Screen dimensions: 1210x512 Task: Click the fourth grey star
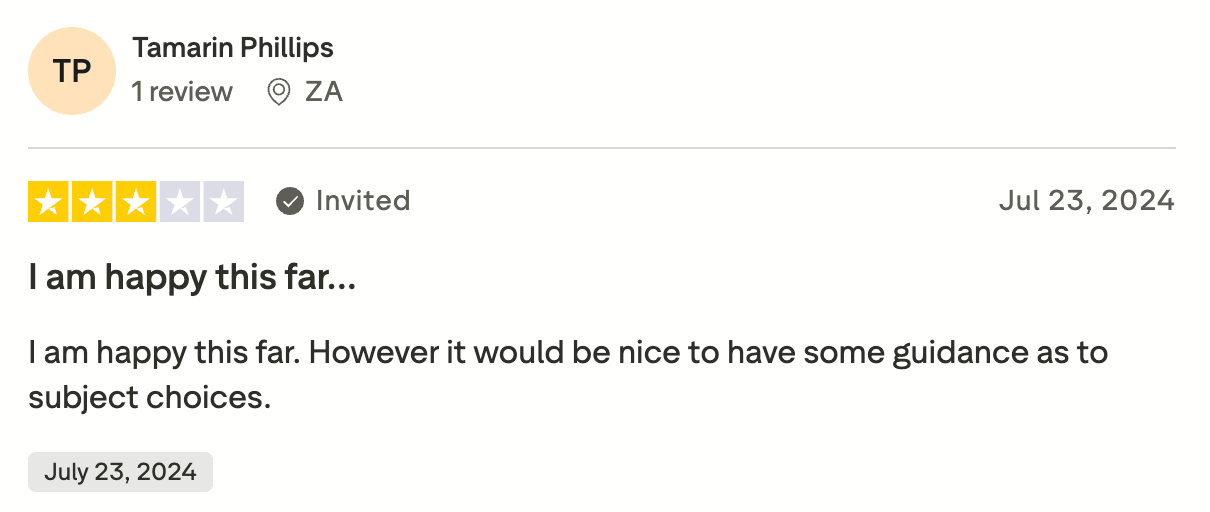click(x=181, y=201)
